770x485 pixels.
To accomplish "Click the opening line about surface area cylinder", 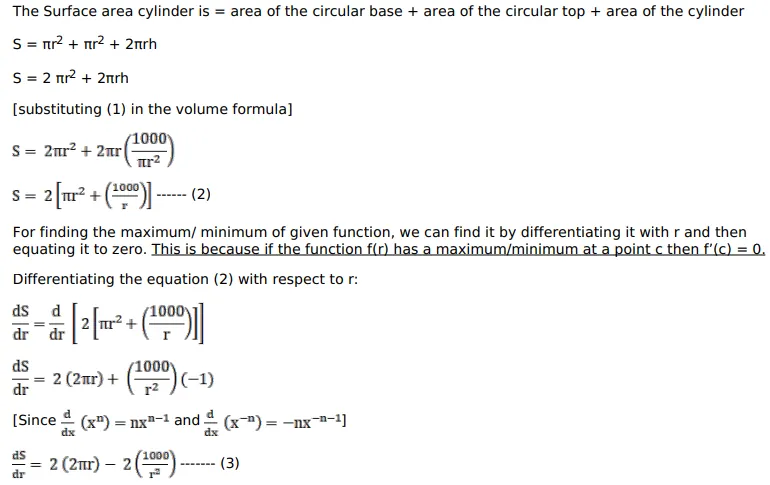I will coord(378,12).
